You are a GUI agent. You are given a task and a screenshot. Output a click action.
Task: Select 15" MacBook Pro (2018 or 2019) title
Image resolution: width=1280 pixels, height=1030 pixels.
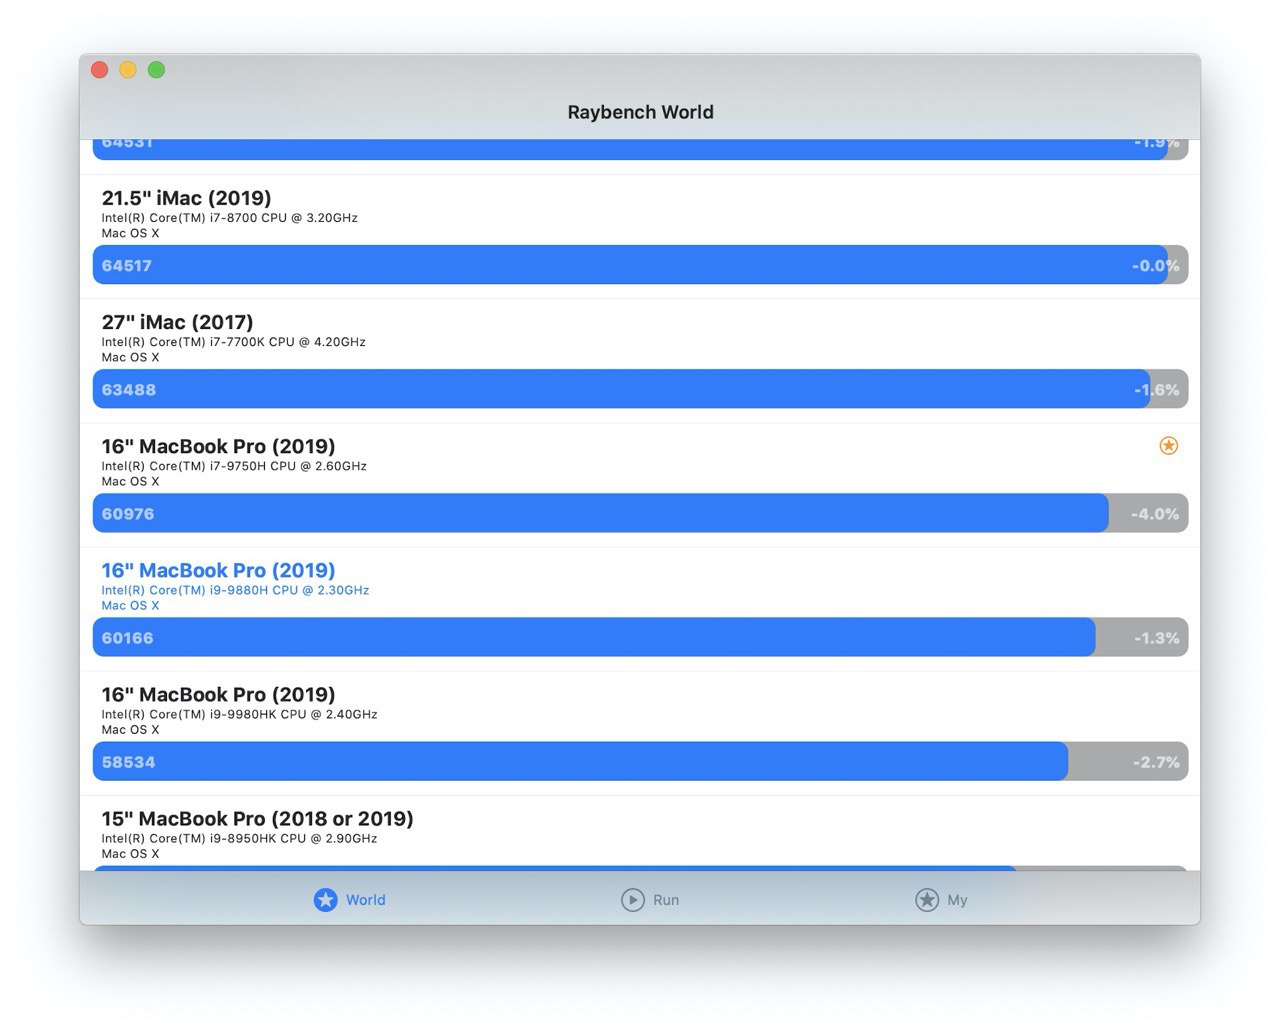[x=257, y=818]
